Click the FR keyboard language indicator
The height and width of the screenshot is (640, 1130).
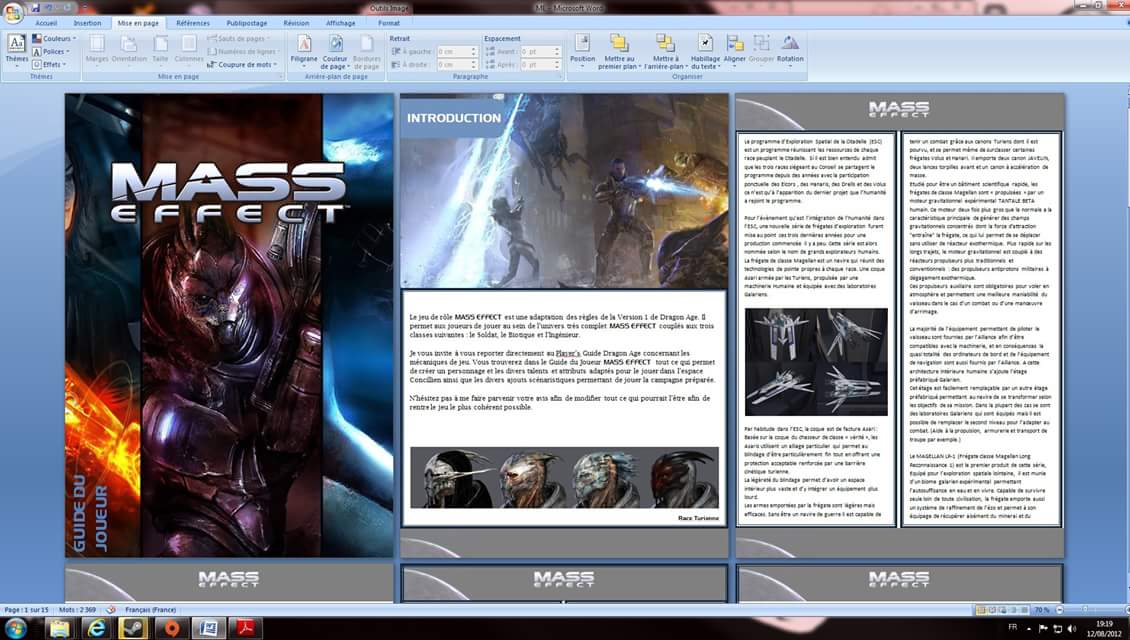pyautogui.click(x=1013, y=628)
